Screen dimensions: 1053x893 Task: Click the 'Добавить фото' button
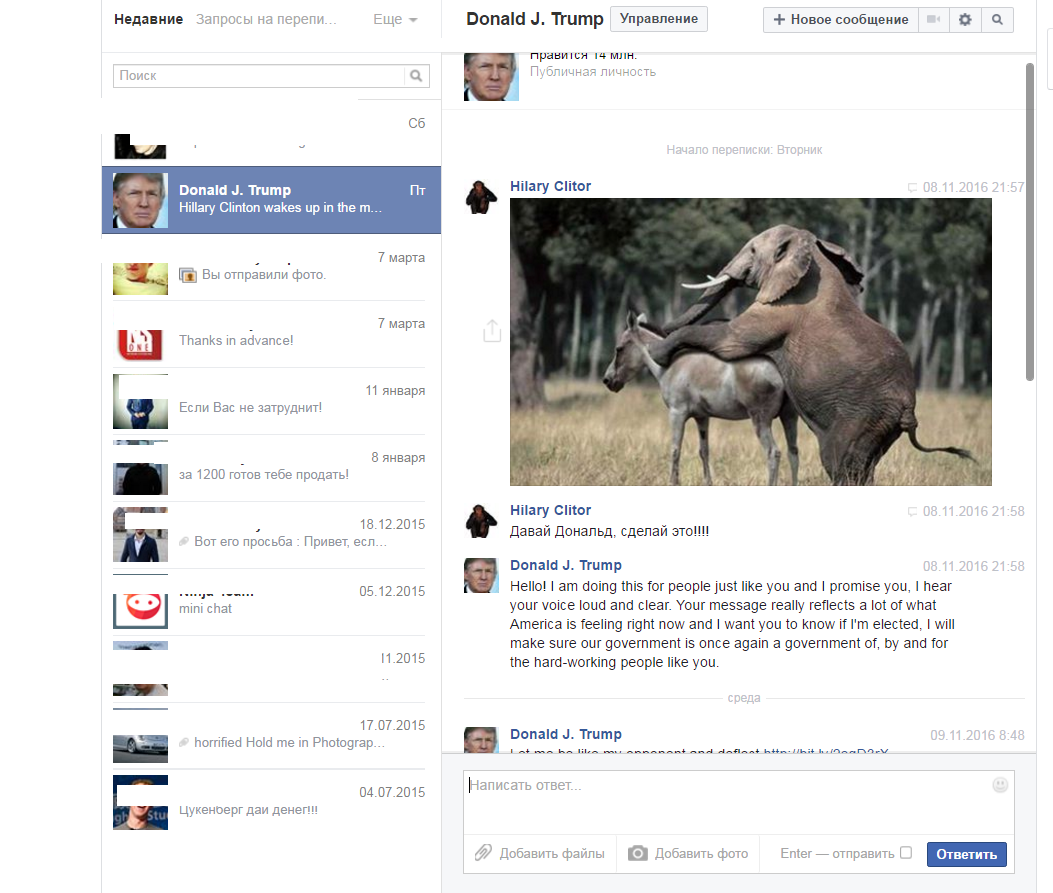[688, 853]
